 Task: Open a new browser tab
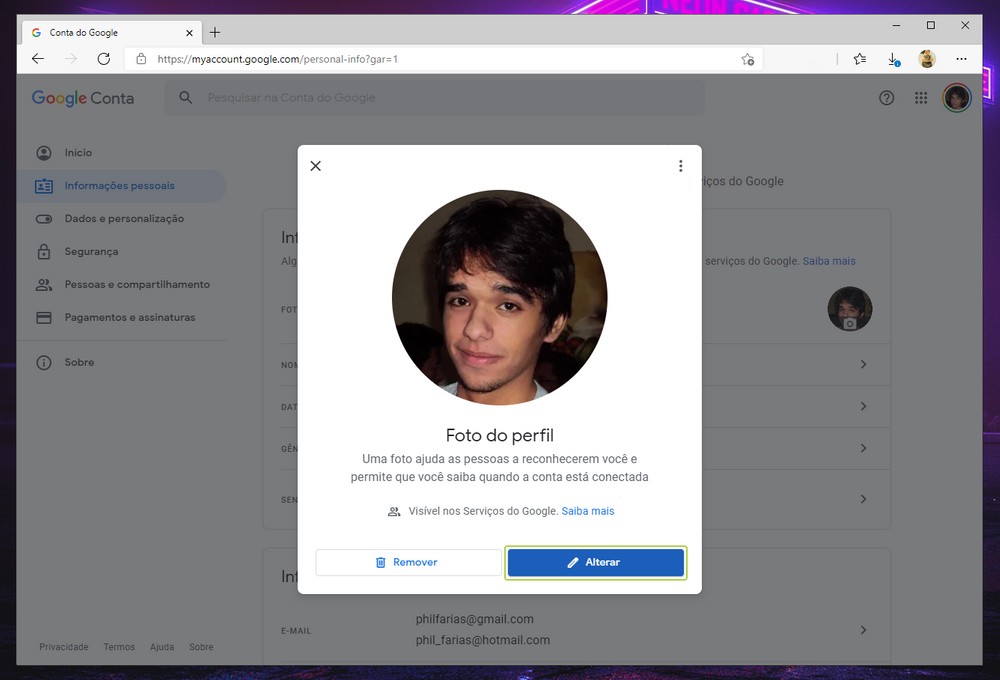click(215, 32)
